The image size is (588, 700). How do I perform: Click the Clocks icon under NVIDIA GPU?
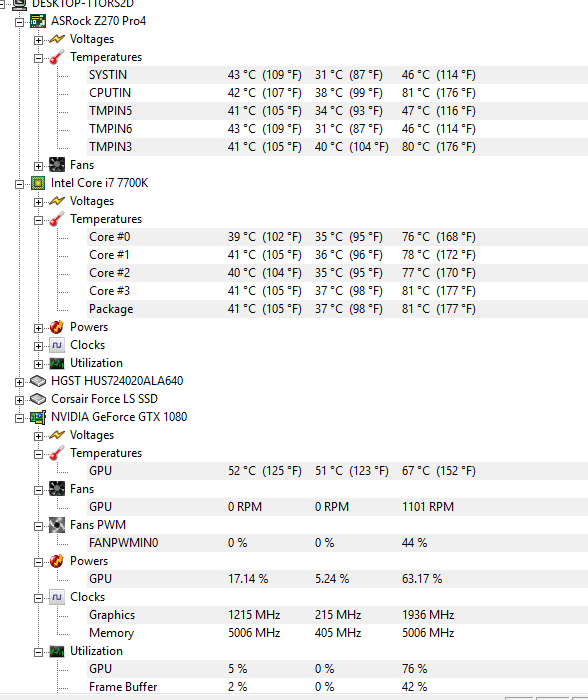[x=57, y=597]
